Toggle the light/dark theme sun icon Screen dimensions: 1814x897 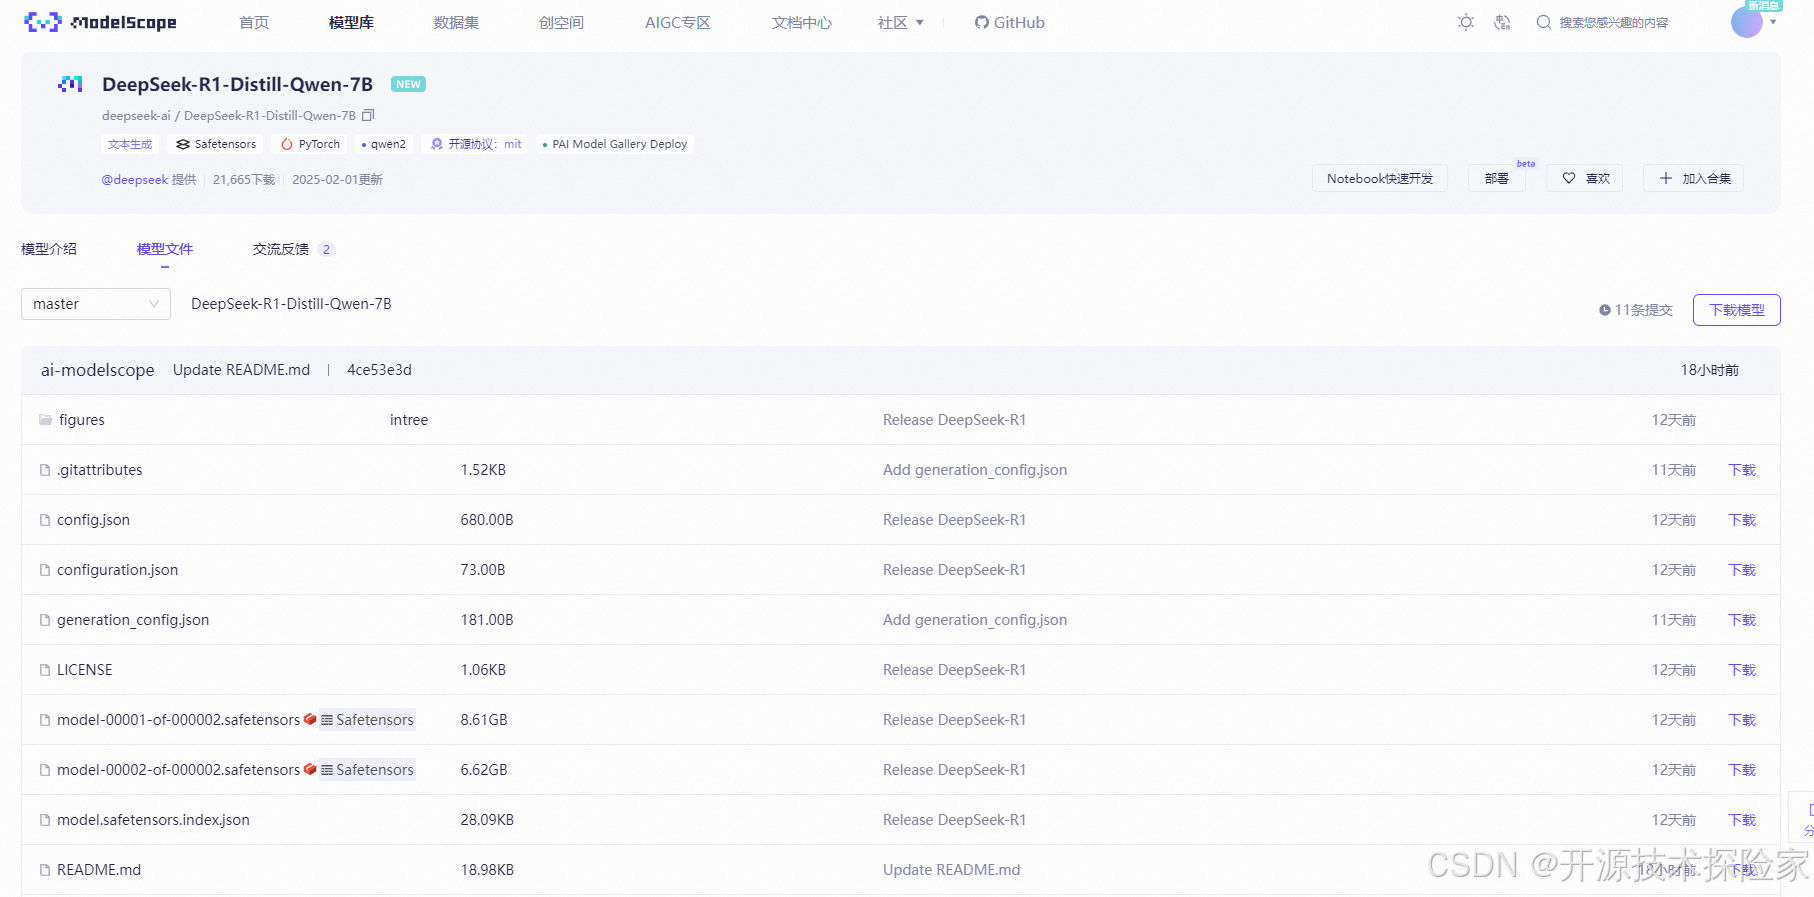pos(1466,22)
